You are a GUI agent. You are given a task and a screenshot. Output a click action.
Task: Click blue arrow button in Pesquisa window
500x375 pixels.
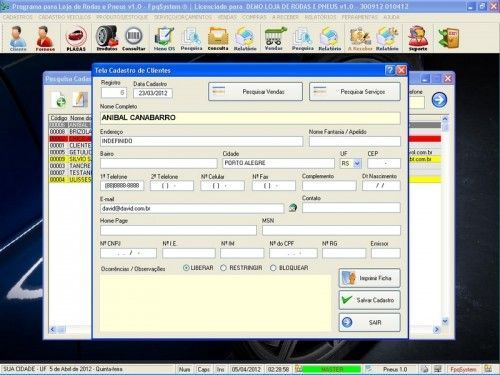pos(439,100)
